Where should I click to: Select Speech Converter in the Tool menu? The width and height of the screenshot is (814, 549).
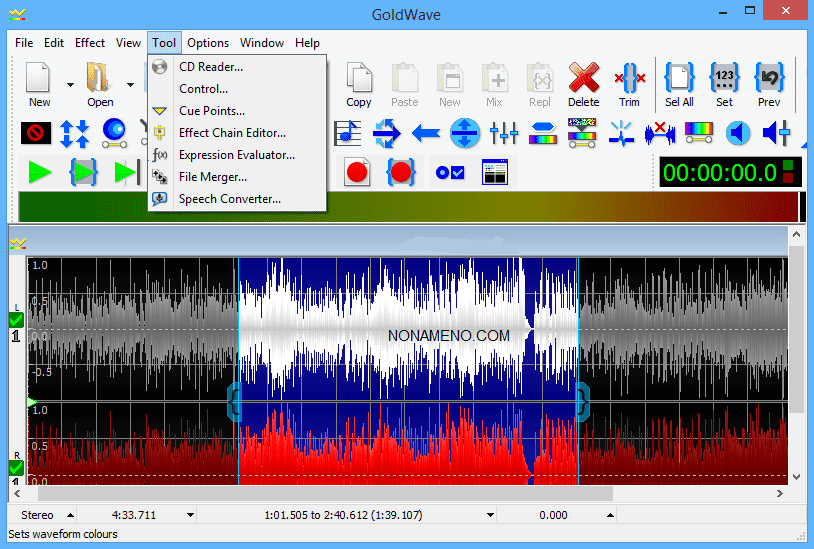click(229, 199)
